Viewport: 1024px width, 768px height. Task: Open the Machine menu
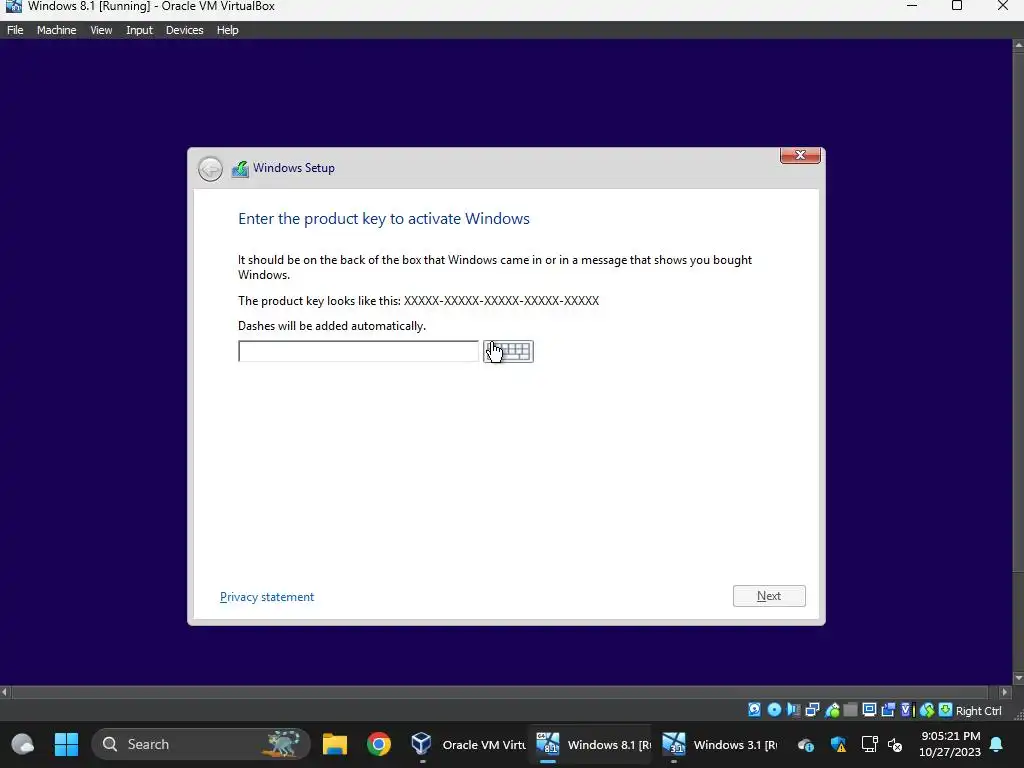(56, 30)
